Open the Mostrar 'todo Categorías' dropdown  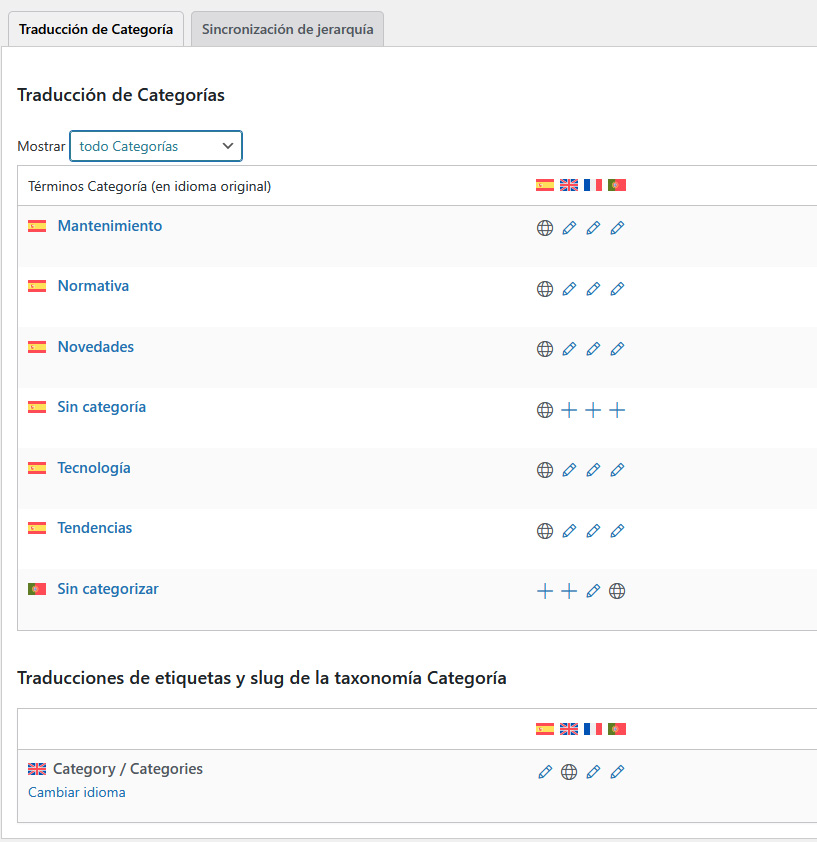[156, 146]
